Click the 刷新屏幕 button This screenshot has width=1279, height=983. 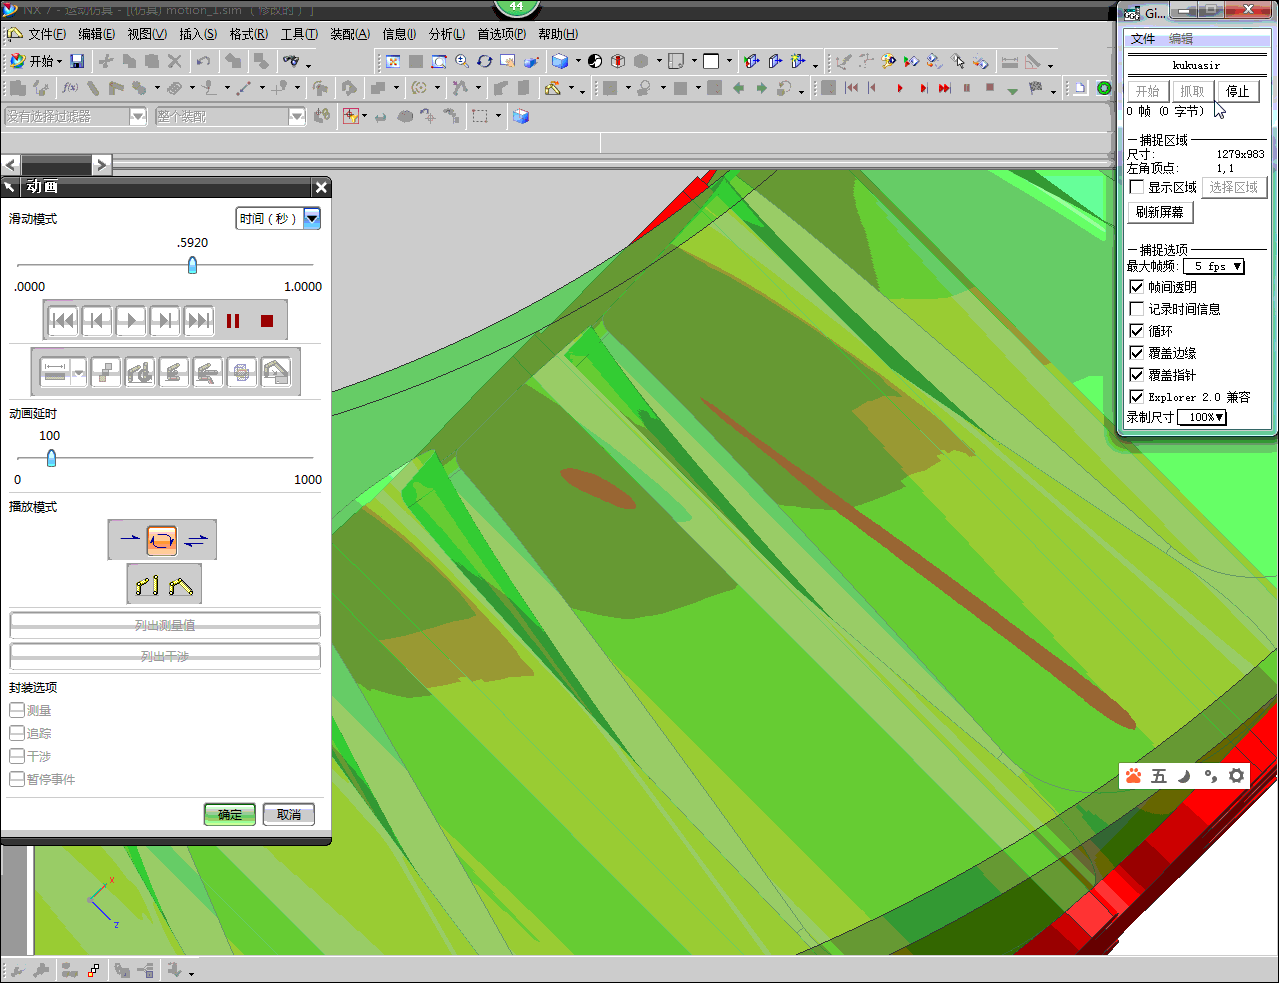(1160, 212)
